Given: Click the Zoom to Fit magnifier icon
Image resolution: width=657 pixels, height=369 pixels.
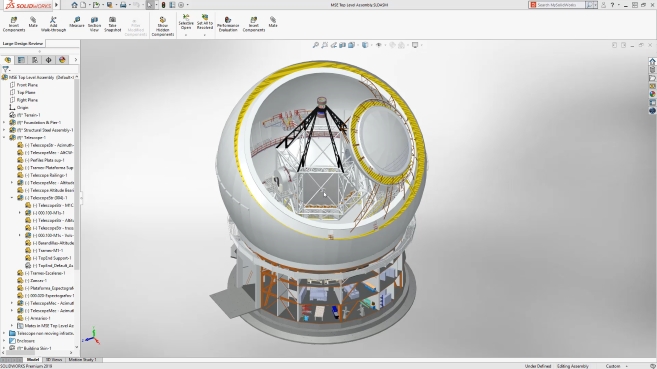Looking at the screenshot, I should click(x=316, y=45).
